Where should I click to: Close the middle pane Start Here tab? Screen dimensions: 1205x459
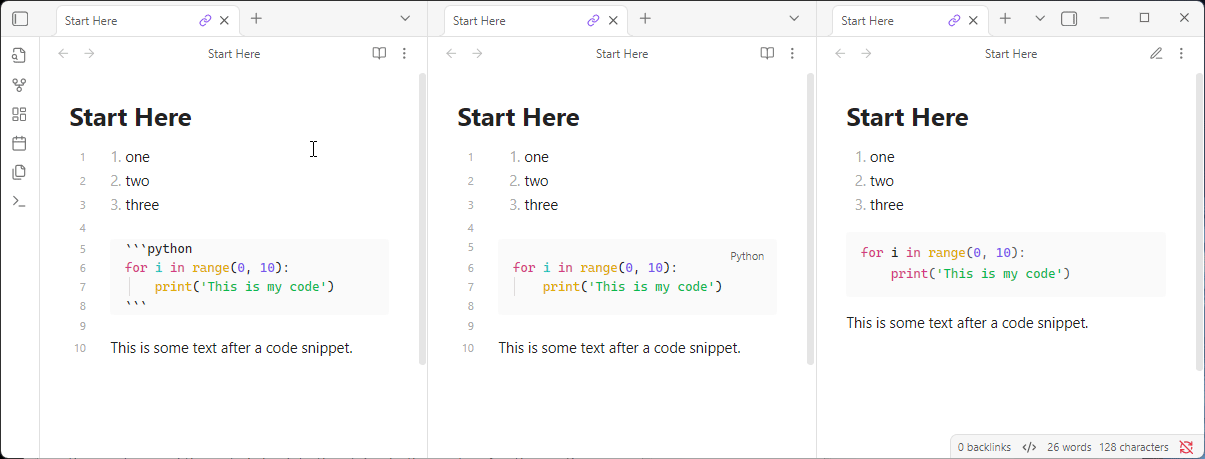click(612, 20)
